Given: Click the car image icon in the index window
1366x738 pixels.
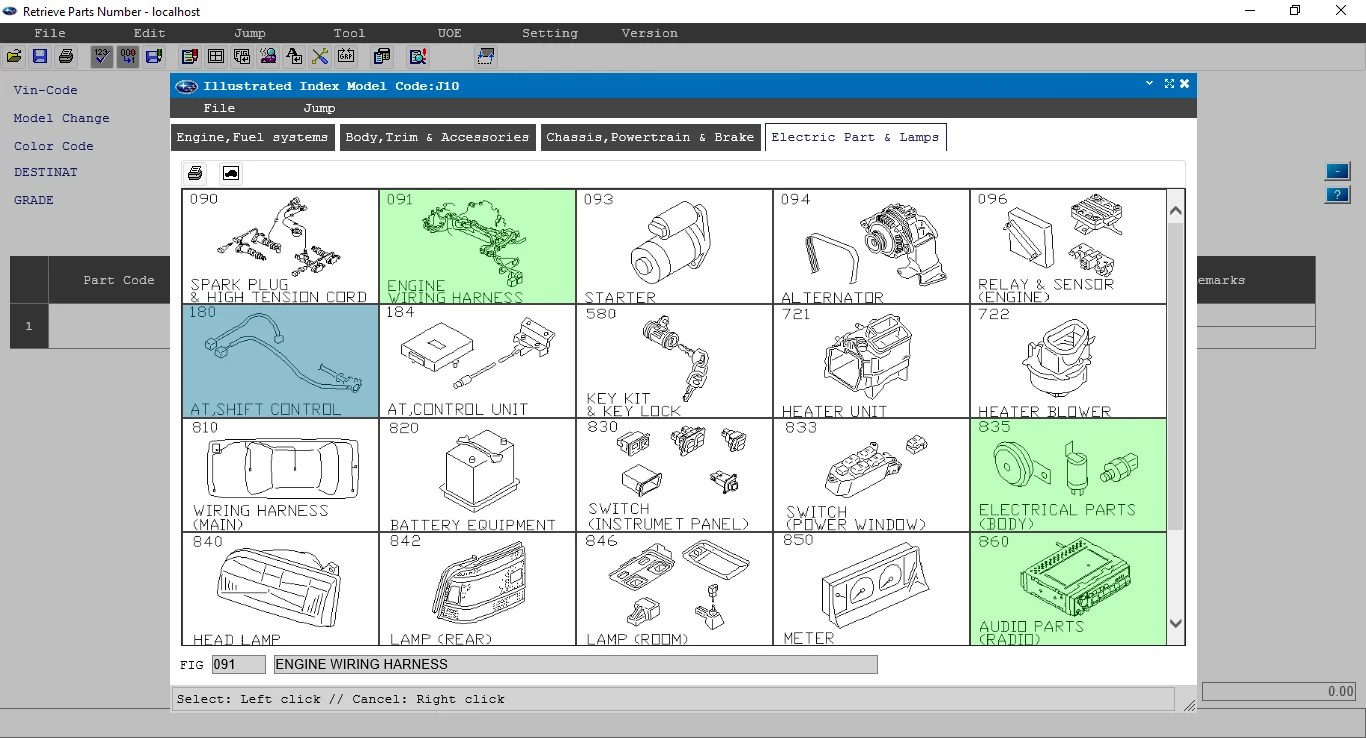Looking at the screenshot, I should (x=230, y=172).
